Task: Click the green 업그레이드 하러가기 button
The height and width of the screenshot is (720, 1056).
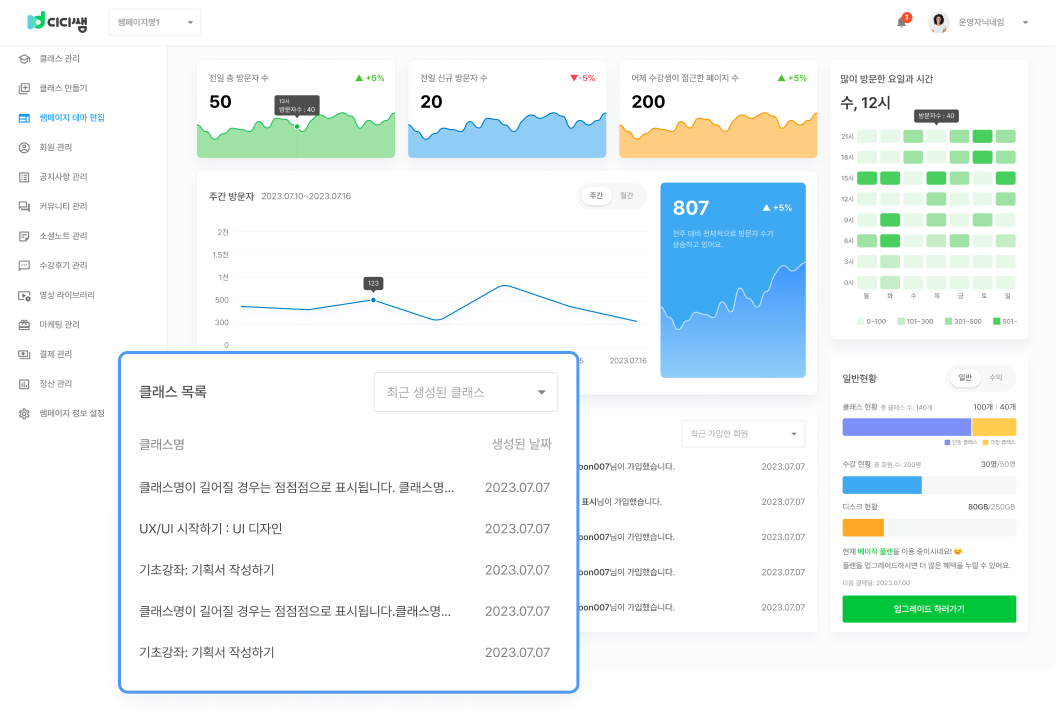Action: (929, 609)
